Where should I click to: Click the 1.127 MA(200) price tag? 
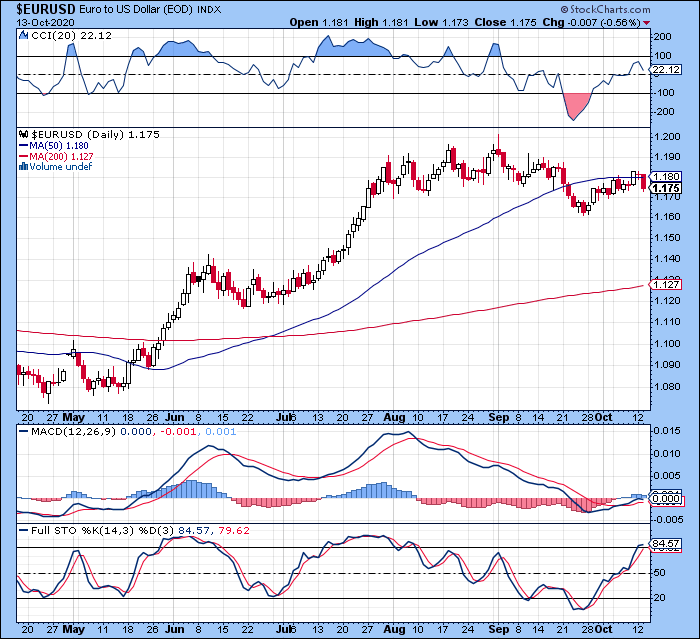(x=666, y=284)
